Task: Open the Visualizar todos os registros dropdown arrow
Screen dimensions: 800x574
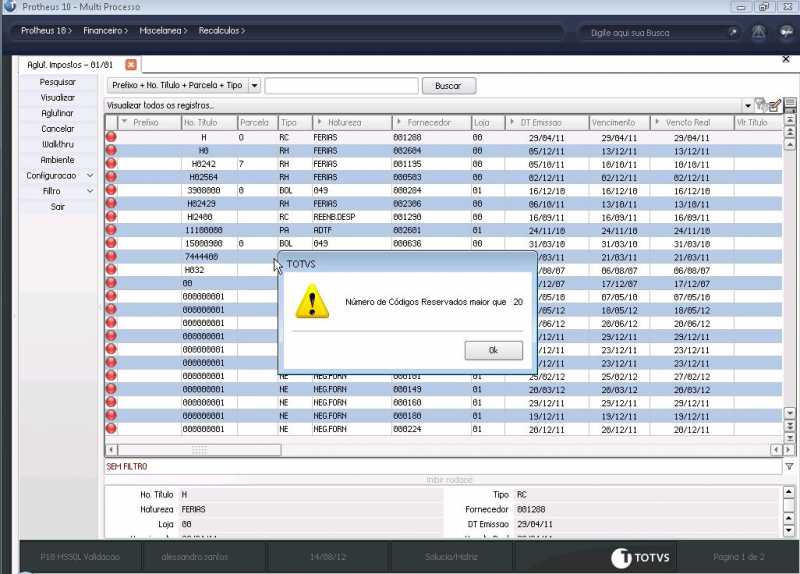Action: point(747,106)
